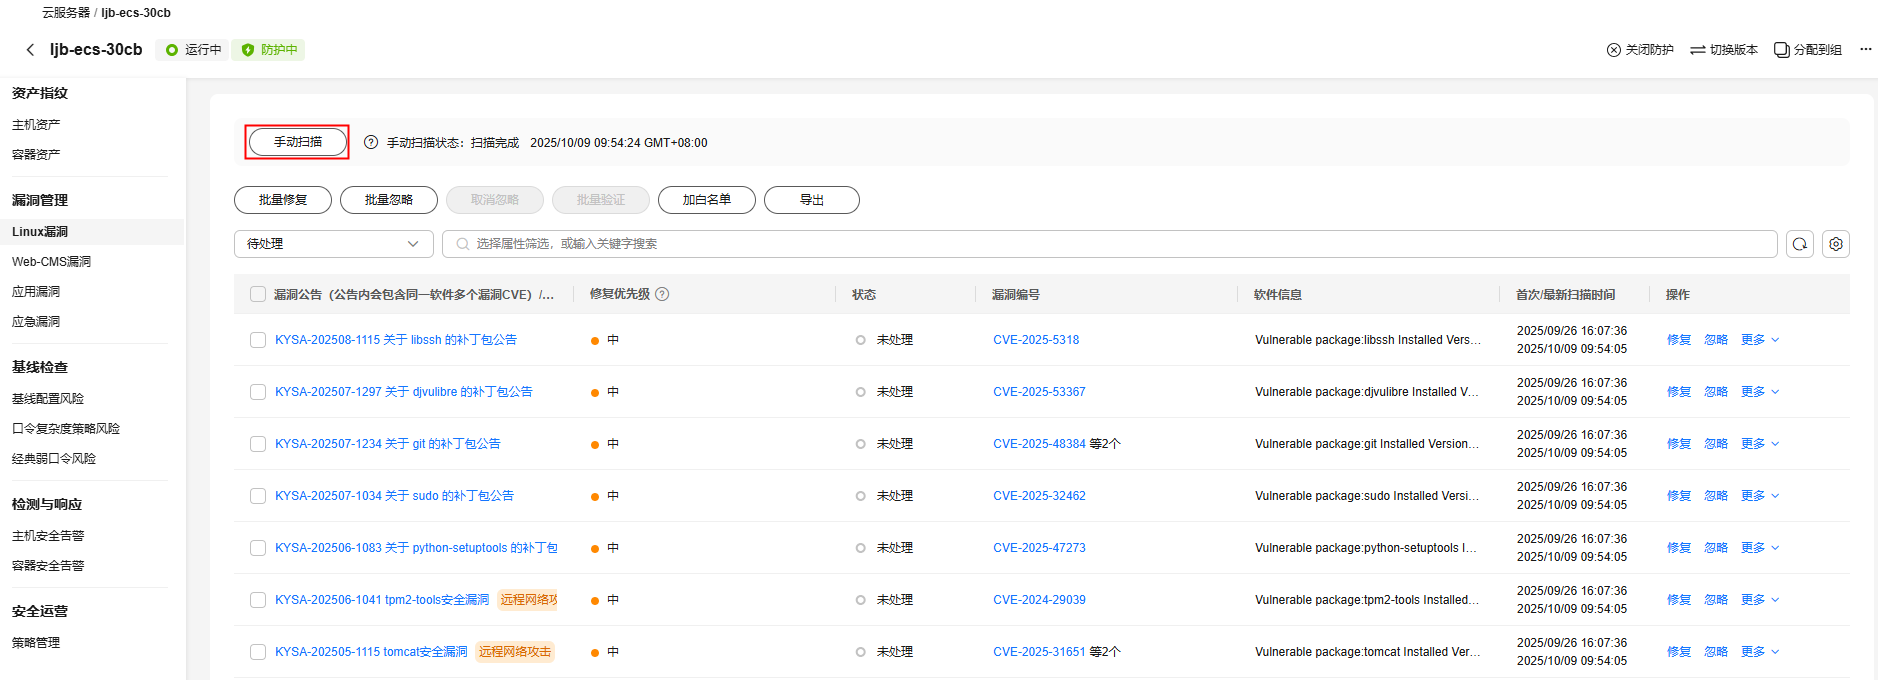1878x680 pixels.
Task: Click help icon next to 修复优先级
Action: pyautogui.click(x=662, y=294)
